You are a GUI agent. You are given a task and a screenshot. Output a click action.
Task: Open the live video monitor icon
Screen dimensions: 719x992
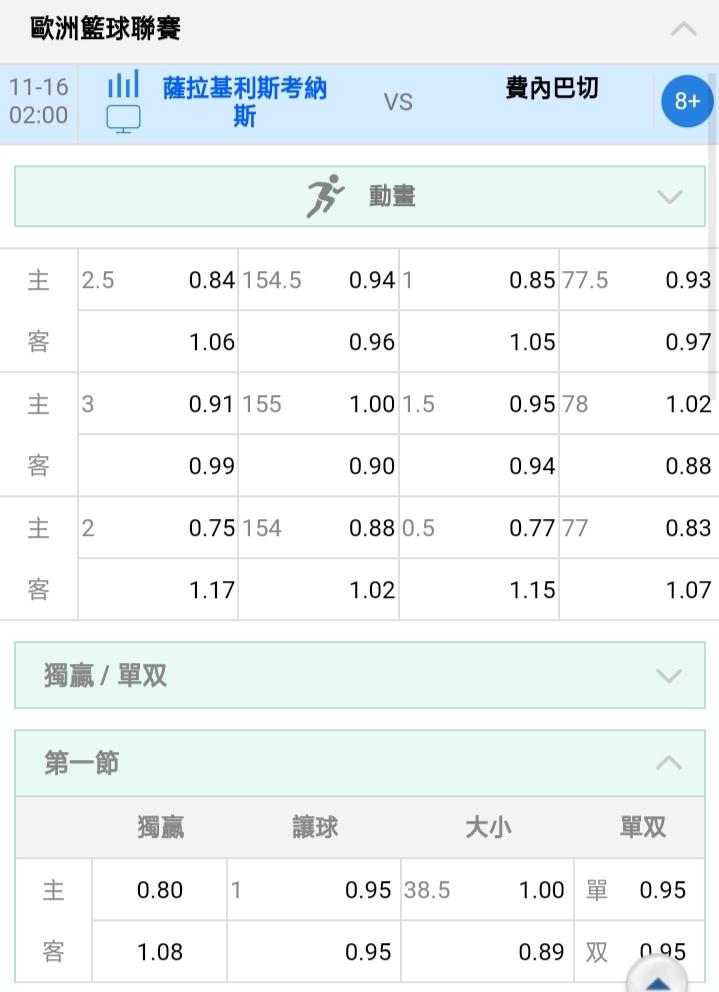point(123,119)
